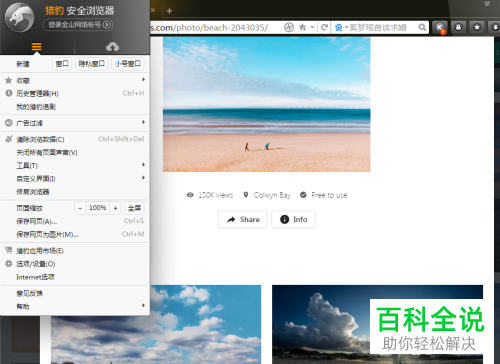
Task: Click the broom icon beside 清除浏览数据
Action: coord(9,139)
